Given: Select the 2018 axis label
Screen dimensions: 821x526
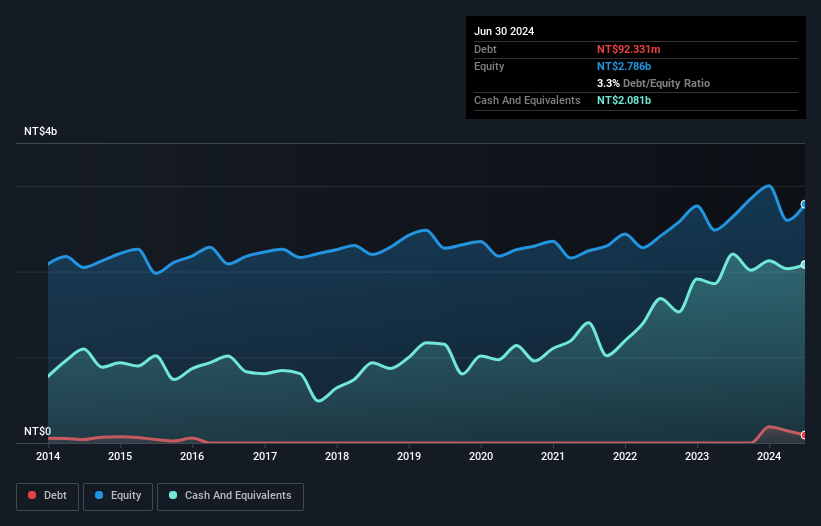Looking at the screenshot, I should pyautogui.click(x=337, y=456).
